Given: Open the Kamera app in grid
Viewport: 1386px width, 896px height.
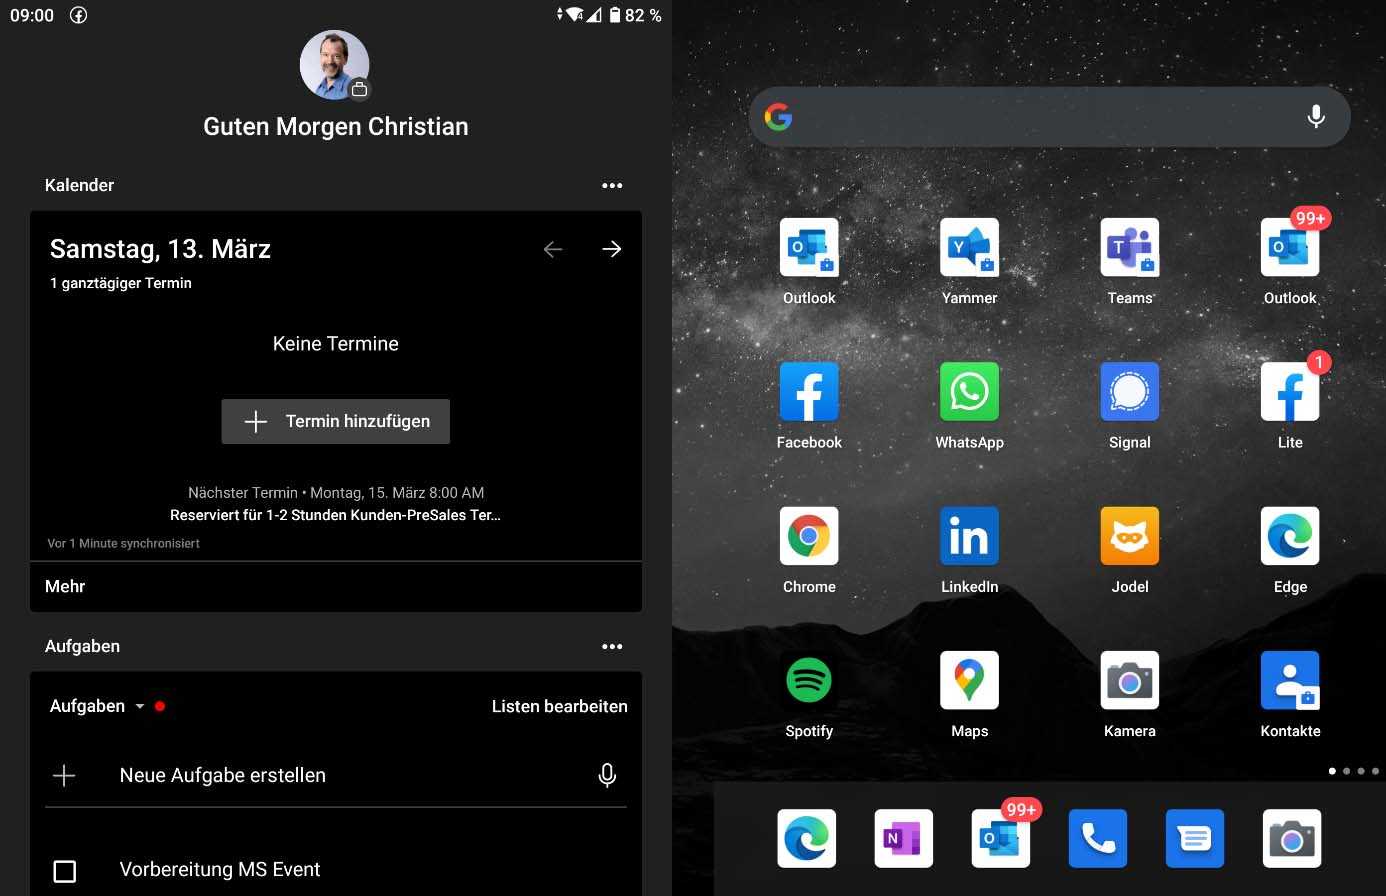Looking at the screenshot, I should (1130, 680).
